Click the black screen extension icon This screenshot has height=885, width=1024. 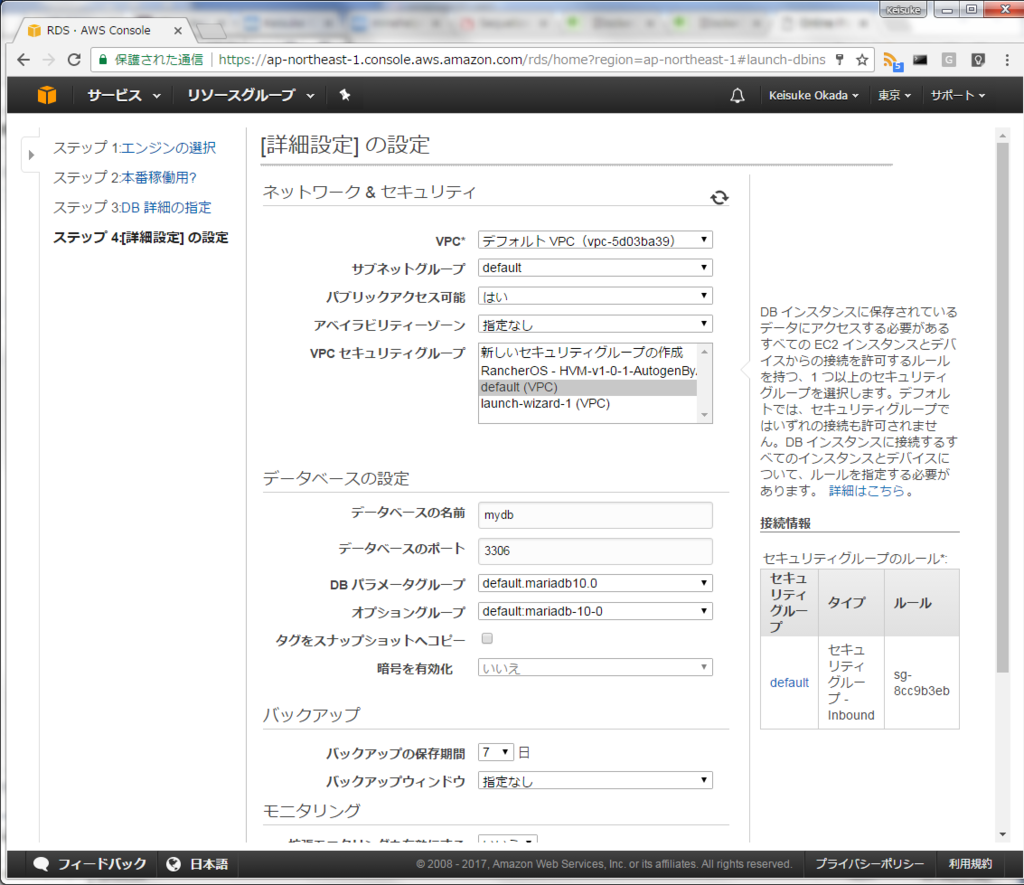pyautogui.click(x=920, y=59)
